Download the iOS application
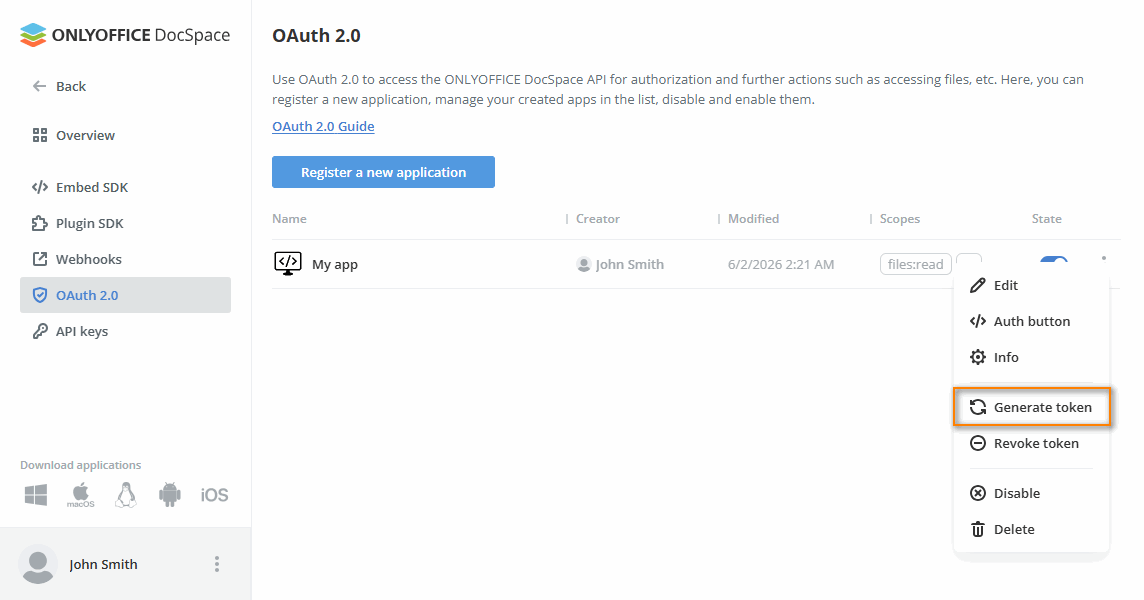Screen dimensions: 1144x600 pyautogui.click(x=214, y=495)
